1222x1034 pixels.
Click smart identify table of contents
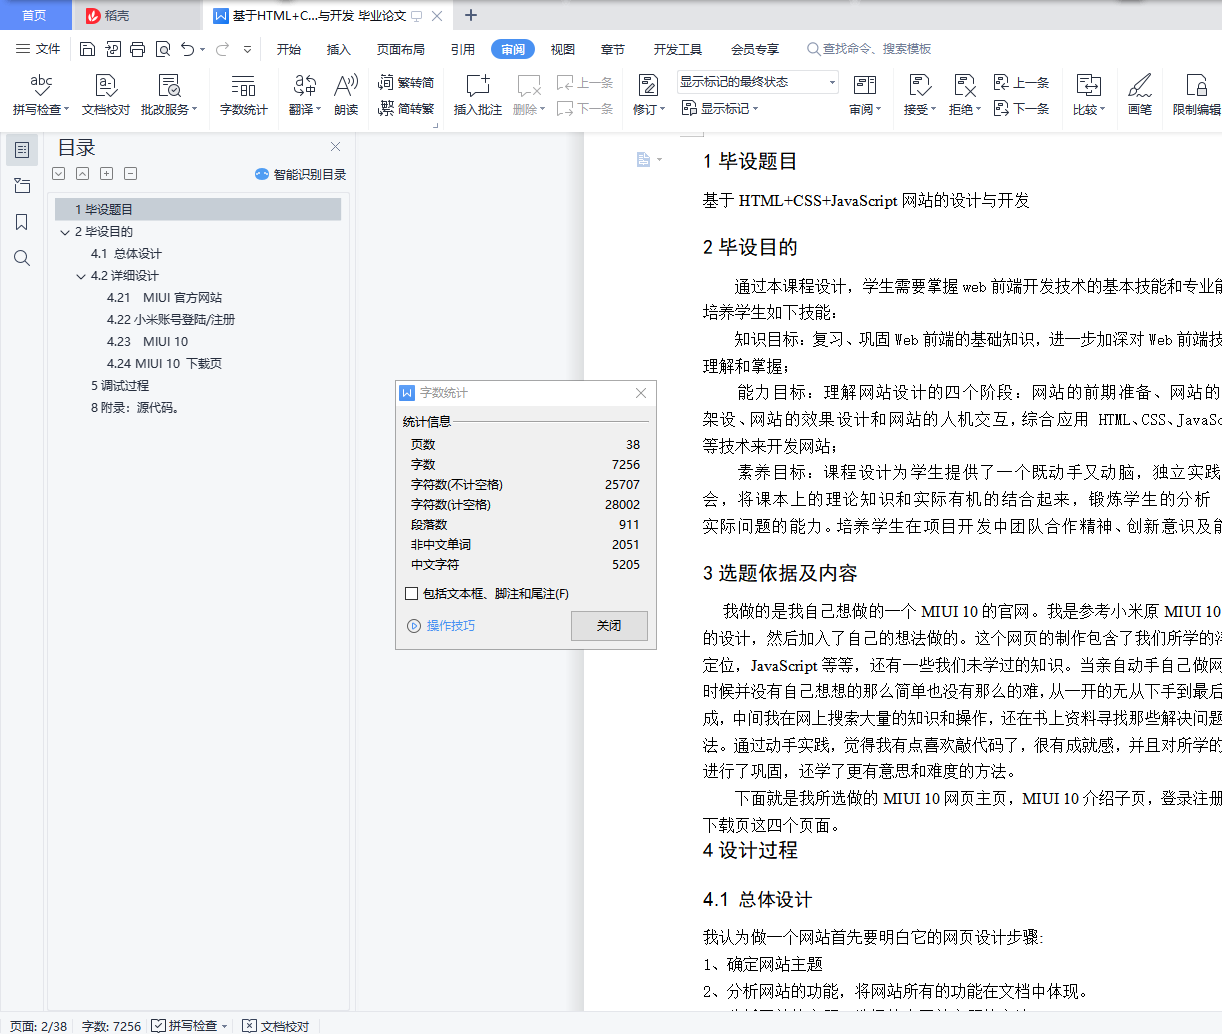[300, 174]
